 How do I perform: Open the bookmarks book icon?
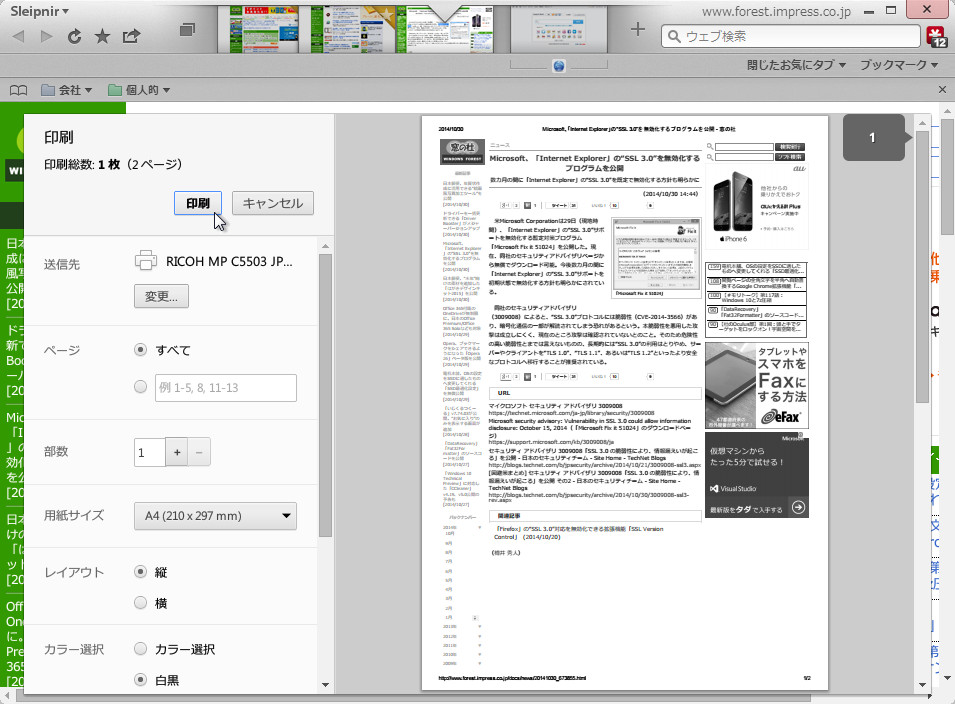[18, 90]
